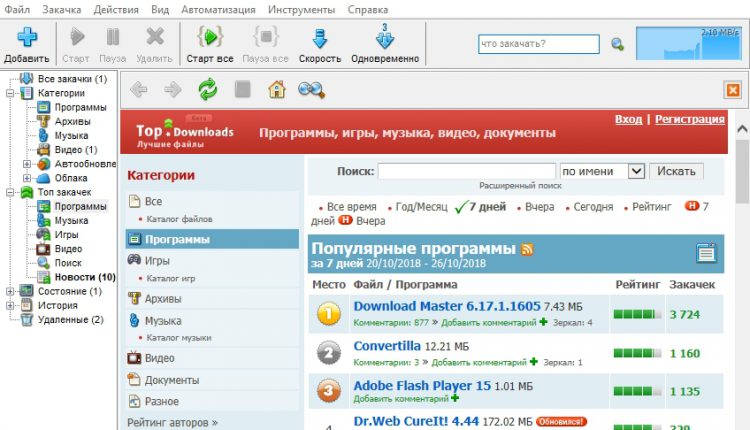Select Новости (10) in the tree
750x430 pixels.
85,277
